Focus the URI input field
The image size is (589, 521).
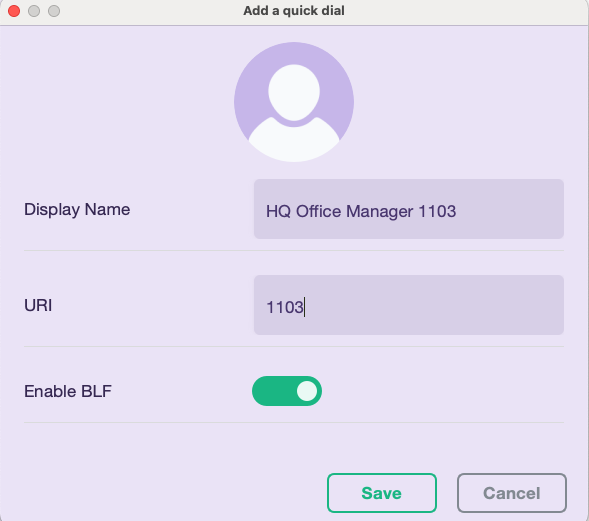[x=409, y=305]
